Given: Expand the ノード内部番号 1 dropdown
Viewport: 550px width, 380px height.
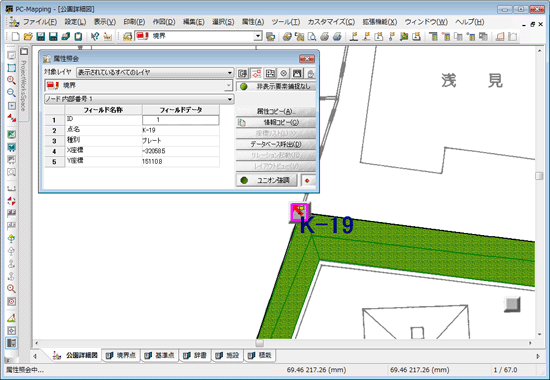Looking at the screenshot, I should point(139,99).
